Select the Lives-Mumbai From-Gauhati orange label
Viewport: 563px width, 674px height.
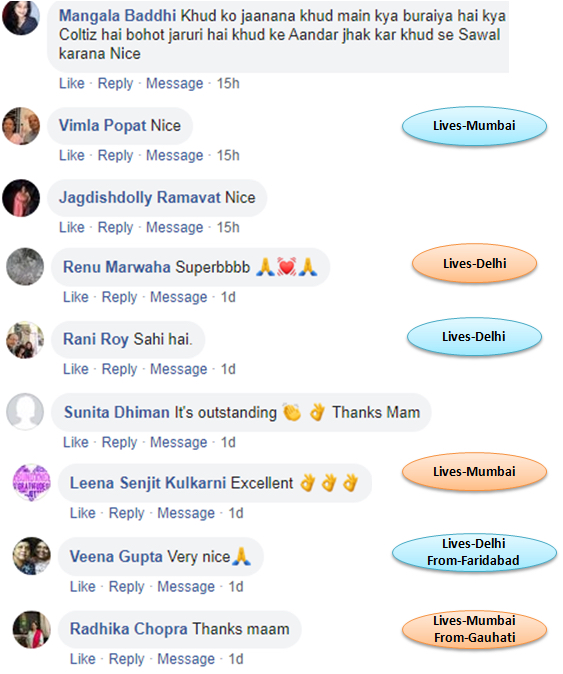pyautogui.click(x=474, y=629)
